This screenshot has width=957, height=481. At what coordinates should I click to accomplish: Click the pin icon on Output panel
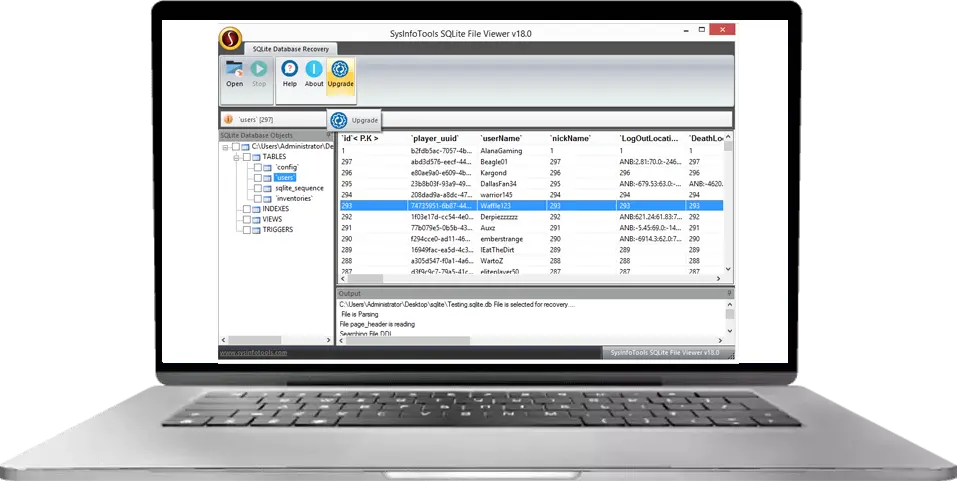click(x=729, y=293)
